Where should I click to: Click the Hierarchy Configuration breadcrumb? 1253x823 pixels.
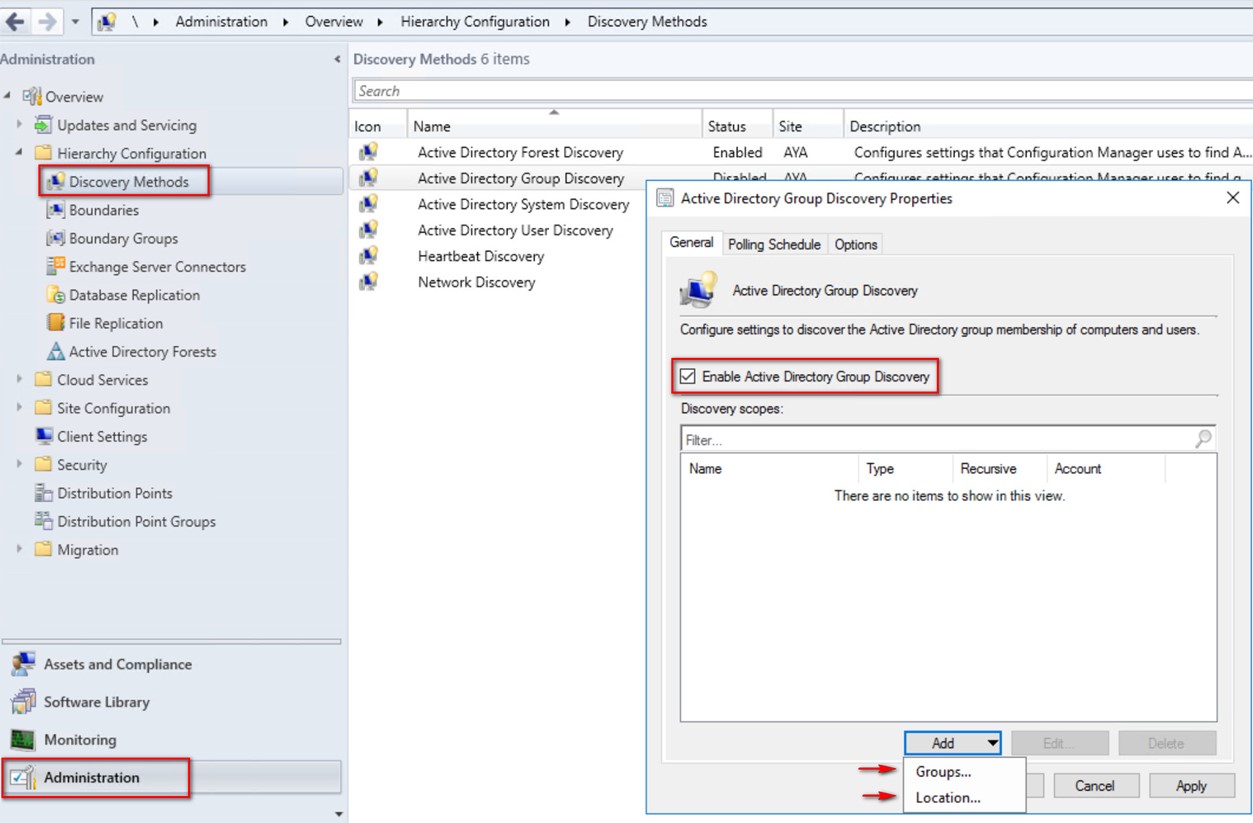pyautogui.click(x=475, y=22)
